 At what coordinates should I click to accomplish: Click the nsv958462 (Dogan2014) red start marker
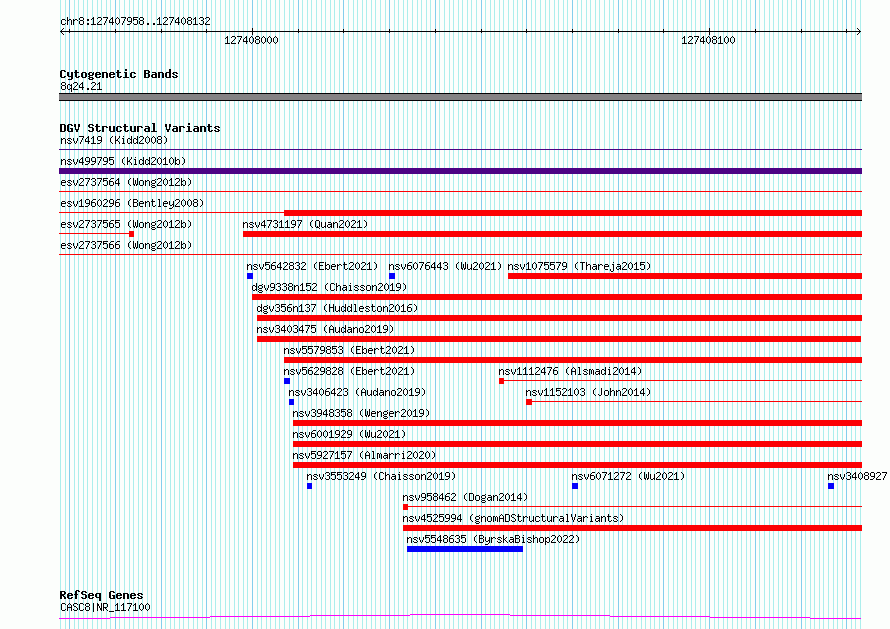pyautogui.click(x=405, y=507)
